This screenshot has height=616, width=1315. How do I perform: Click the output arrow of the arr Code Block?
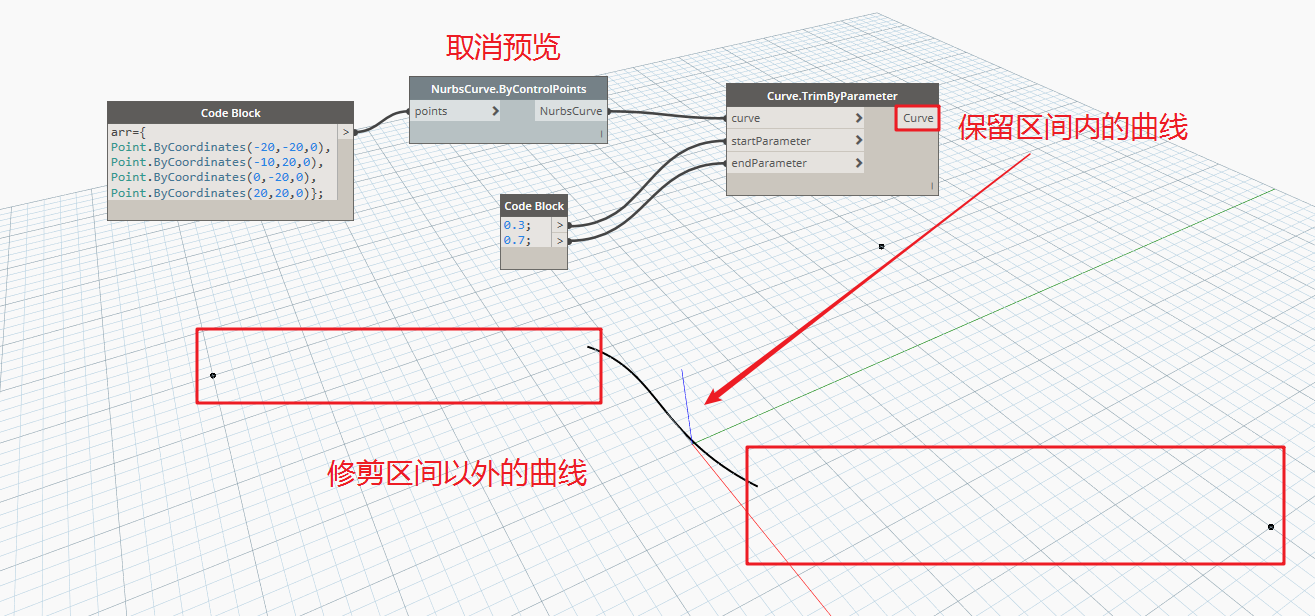(346, 131)
